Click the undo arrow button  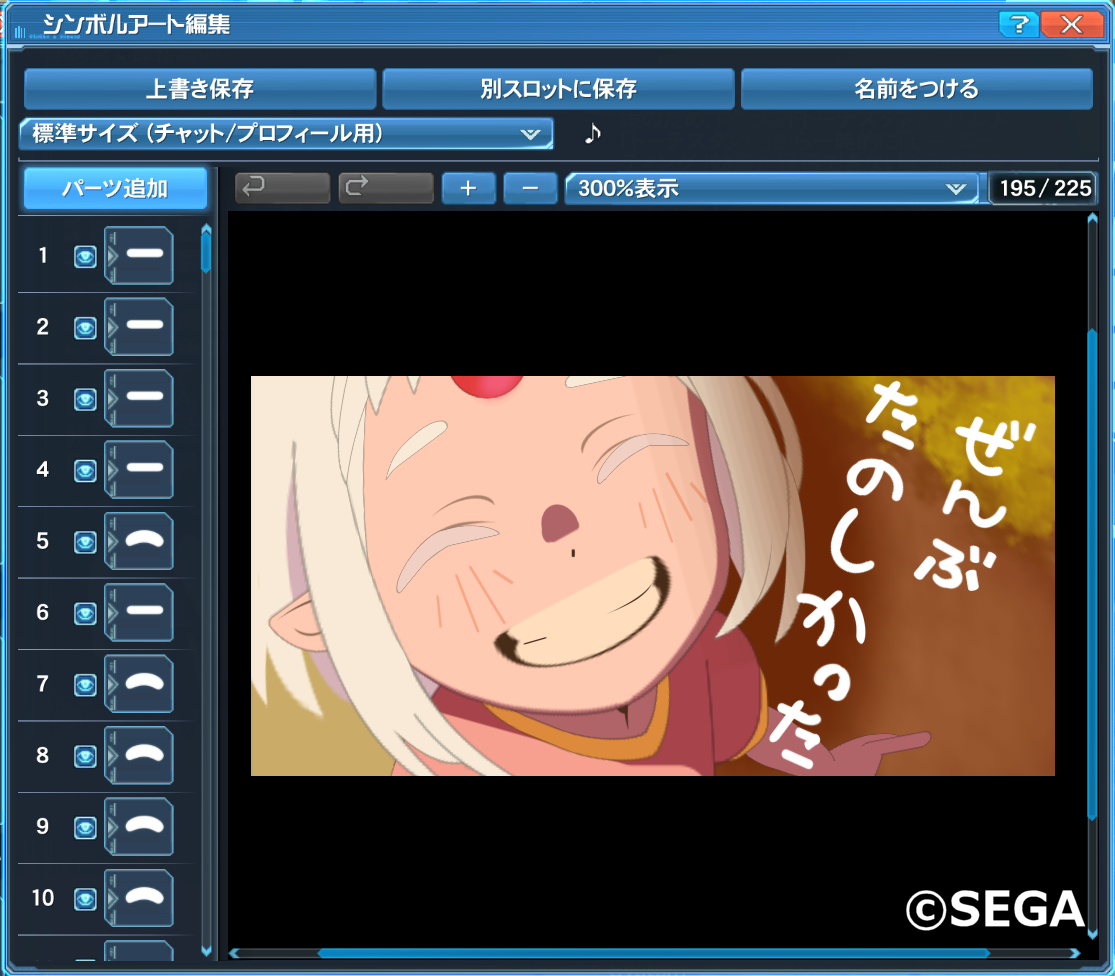pos(282,188)
